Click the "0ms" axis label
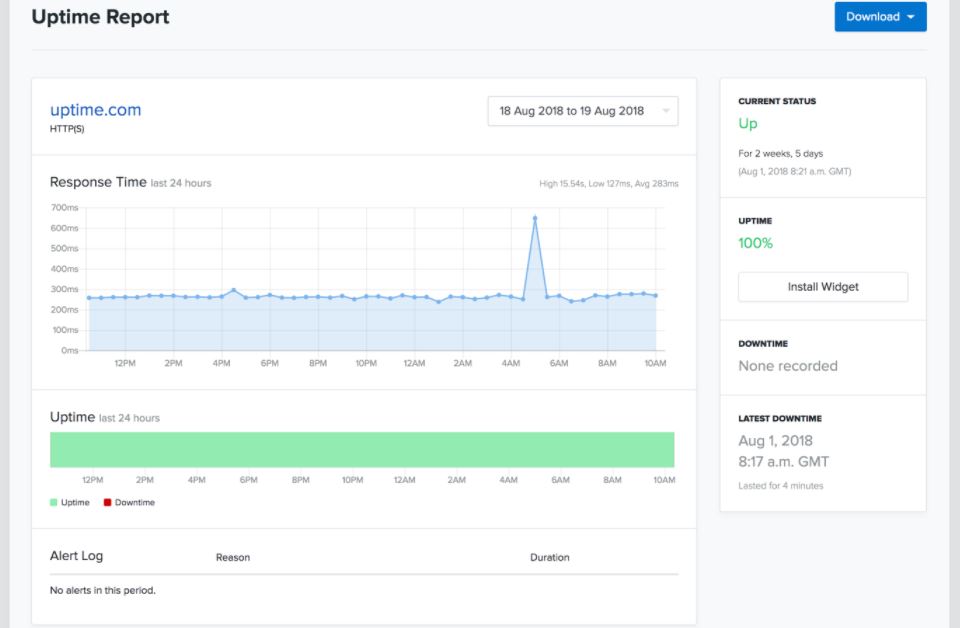 [70, 350]
